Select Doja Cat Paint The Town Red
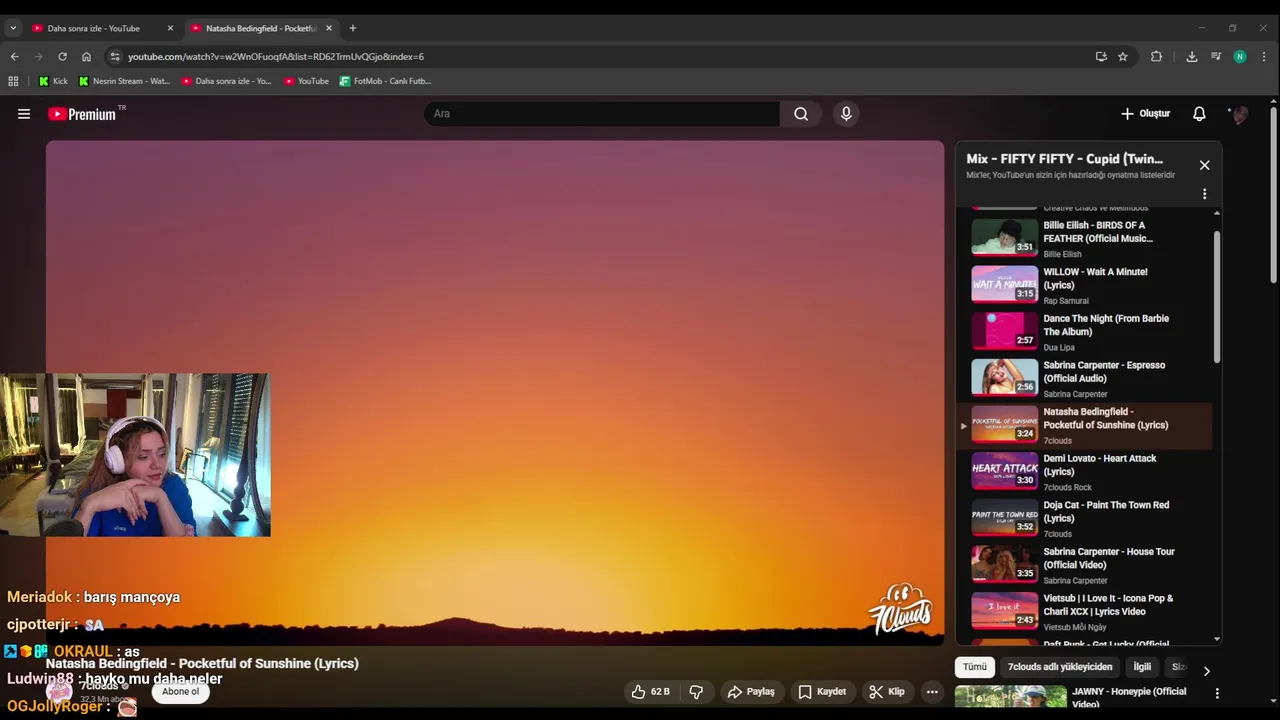Screen dimensions: 1280x720 pos(1085,519)
